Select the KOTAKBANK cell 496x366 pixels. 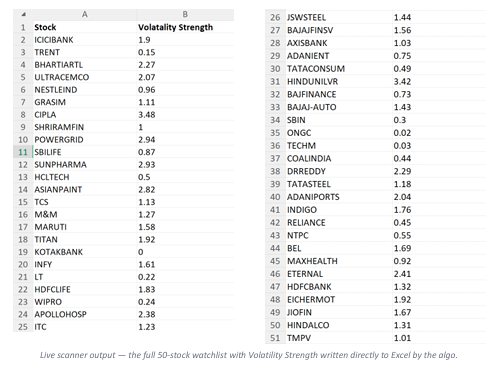(85, 252)
